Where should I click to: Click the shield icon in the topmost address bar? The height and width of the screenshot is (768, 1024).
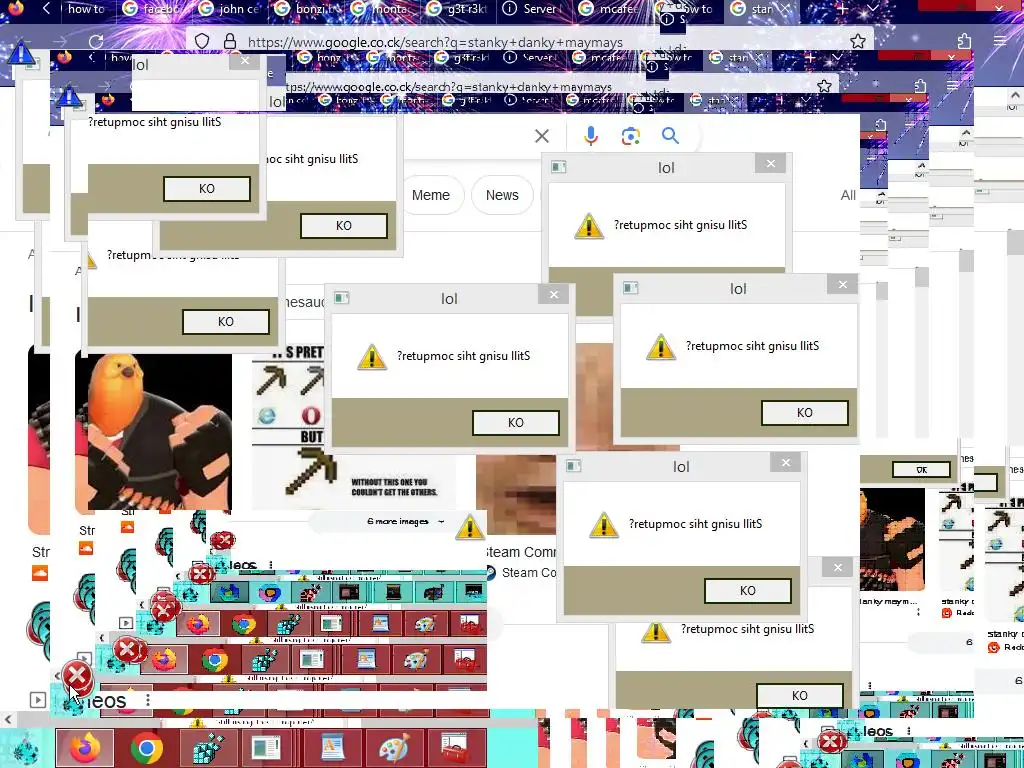202,41
